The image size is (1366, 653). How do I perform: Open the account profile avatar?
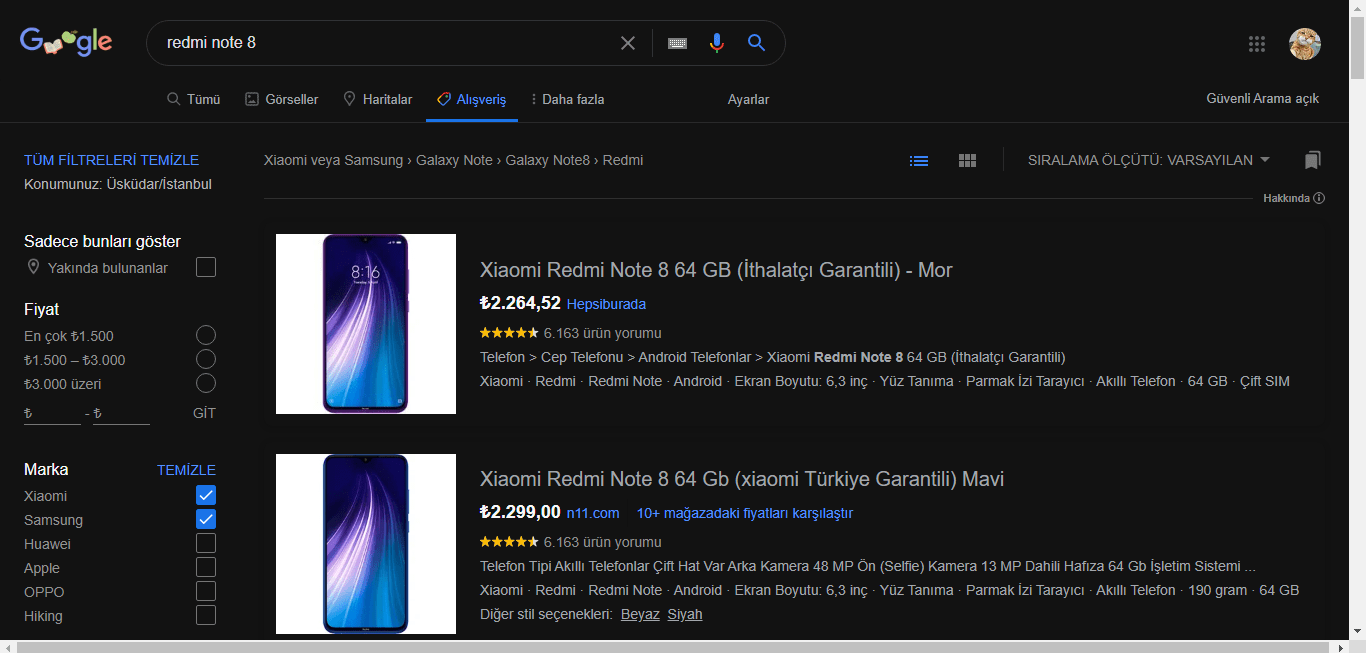point(1305,43)
